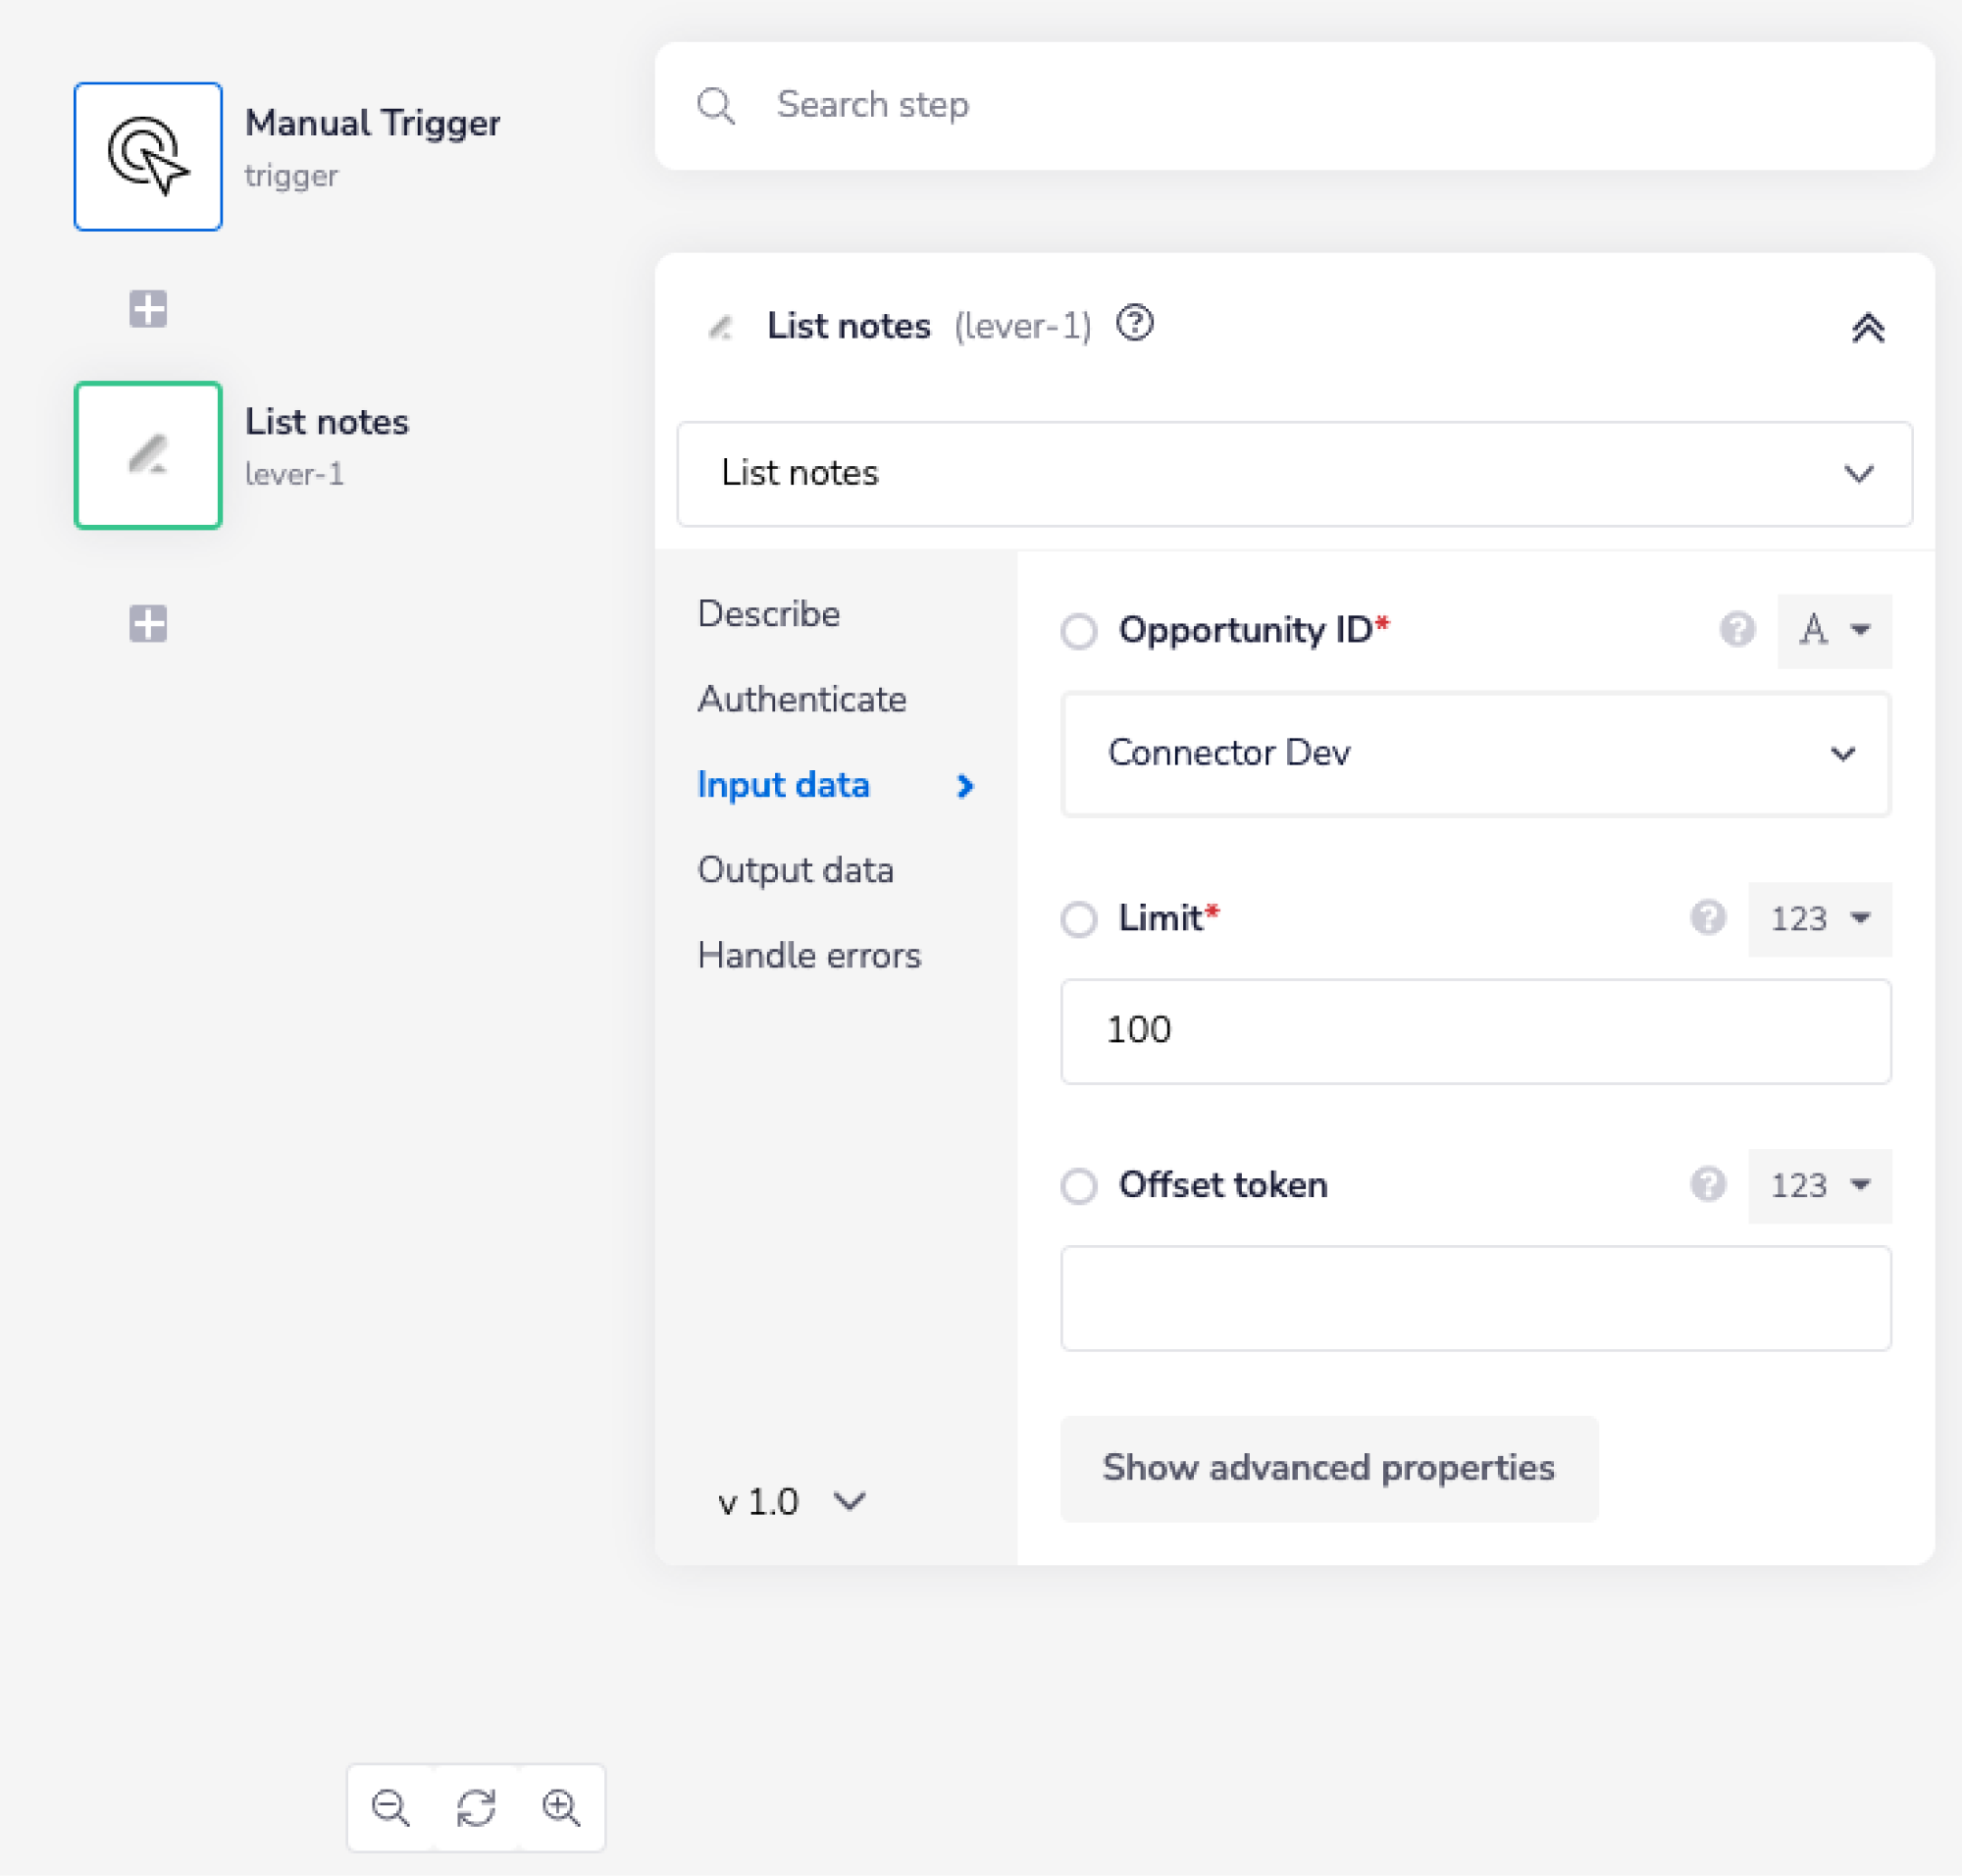Click Show advanced properties button
This screenshot has height=1876, width=1962.
[x=1328, y=1468]
